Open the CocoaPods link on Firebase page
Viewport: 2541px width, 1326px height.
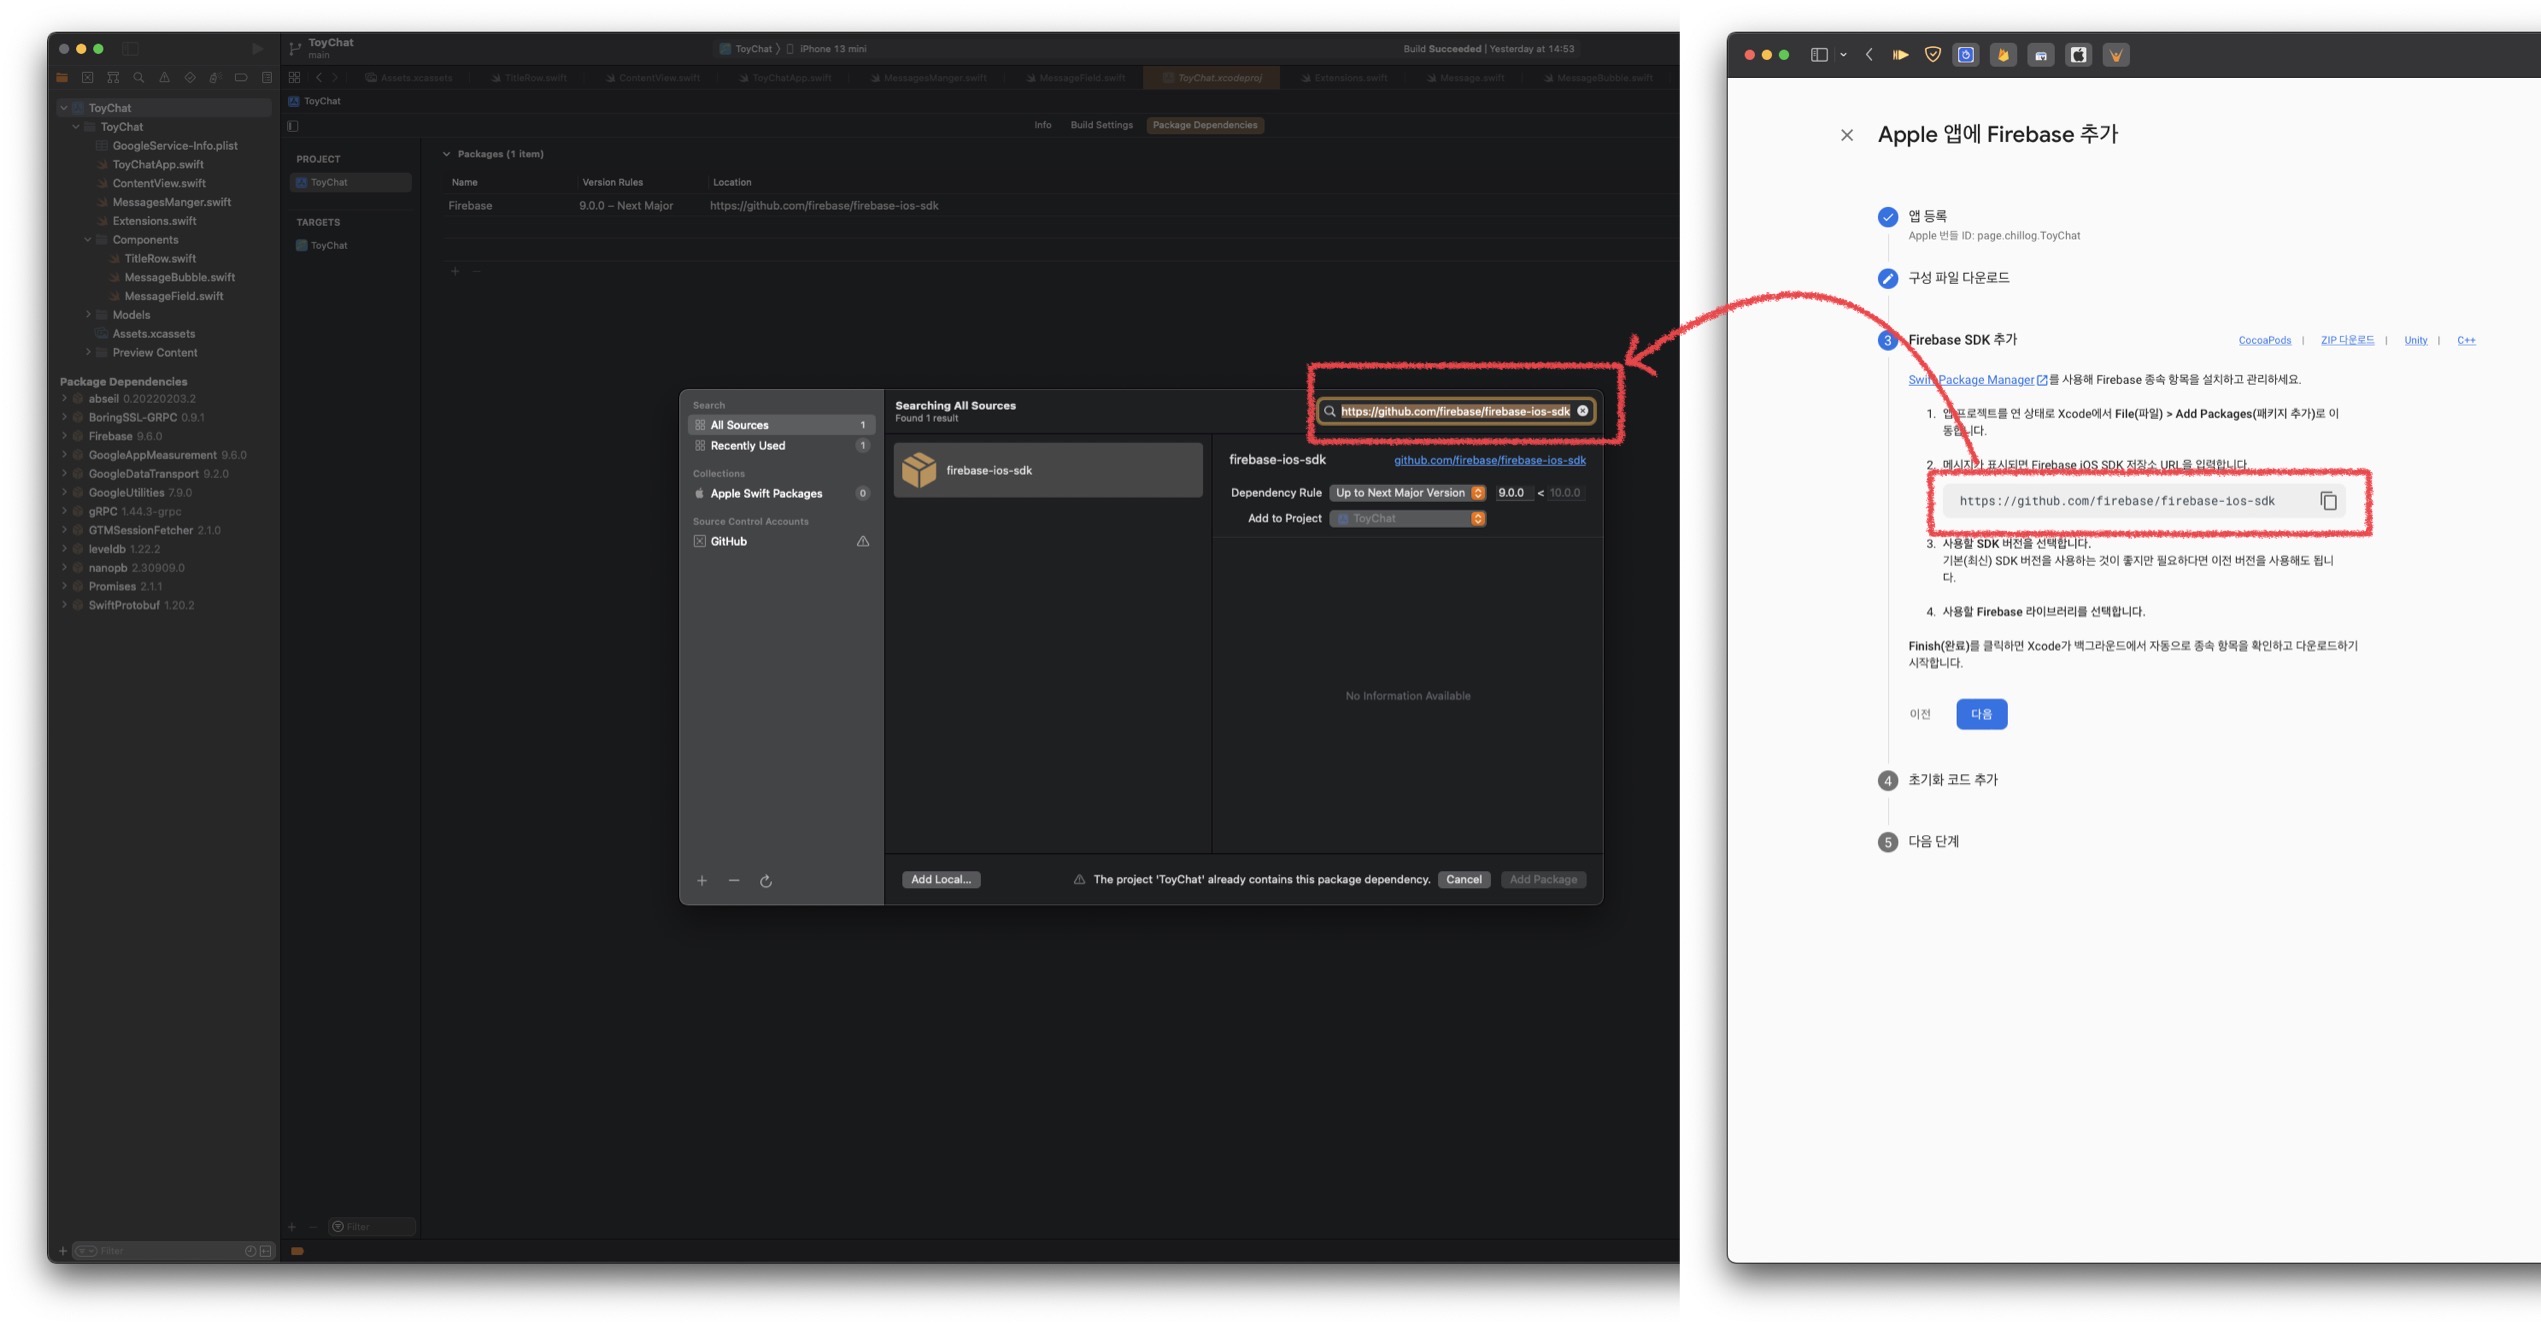(x=2264, y=340)
